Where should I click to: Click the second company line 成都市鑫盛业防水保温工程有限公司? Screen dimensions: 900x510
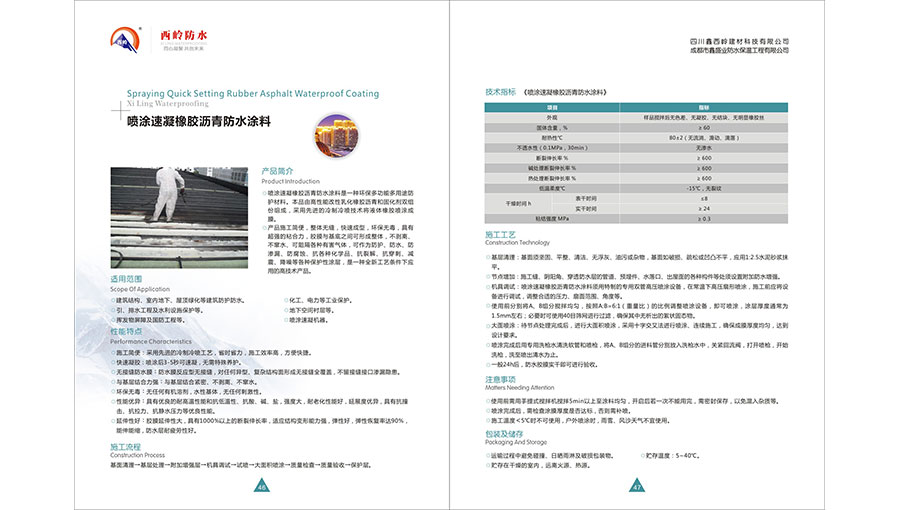(739, 50)
